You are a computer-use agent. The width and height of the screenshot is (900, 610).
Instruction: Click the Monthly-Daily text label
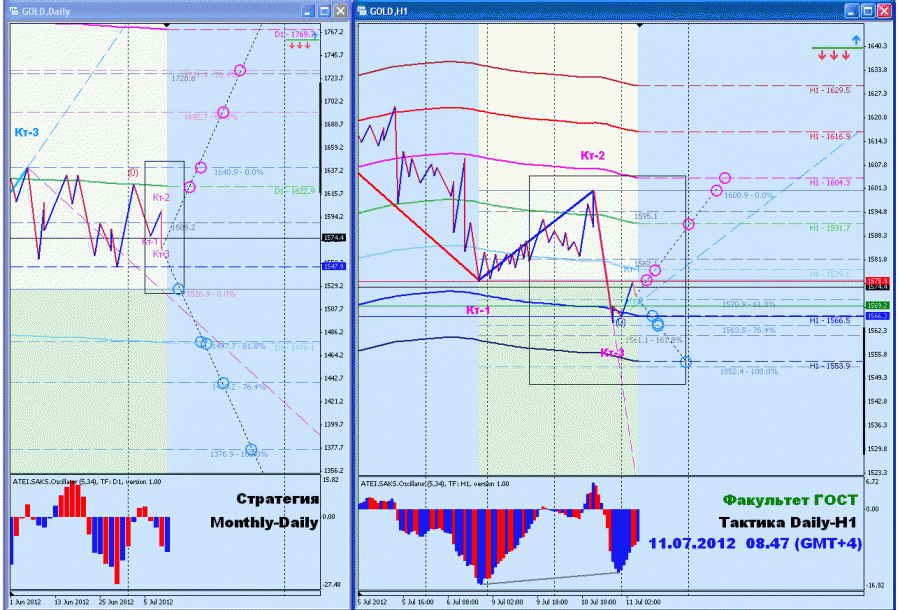pyautogui.click(x=264, y=523)
